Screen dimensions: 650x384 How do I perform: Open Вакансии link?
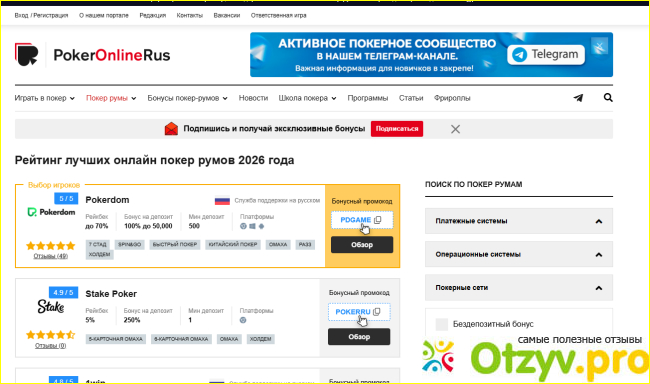pyautogui.click(x=227, y=15)
